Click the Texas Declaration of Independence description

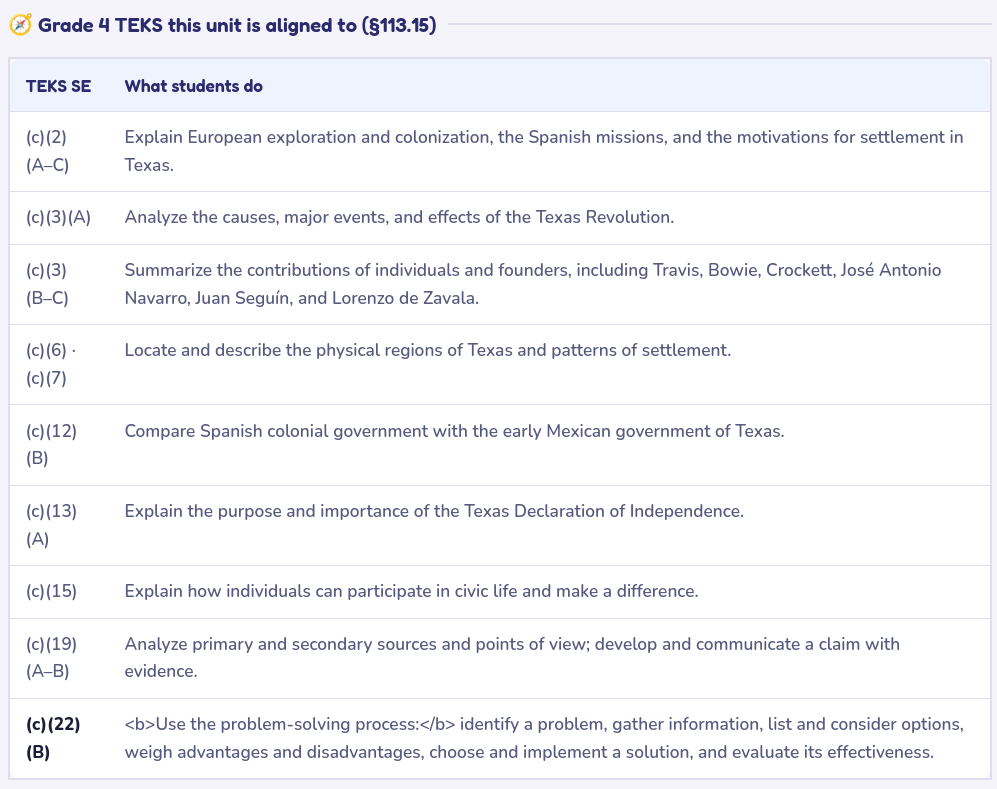point(434,511)
